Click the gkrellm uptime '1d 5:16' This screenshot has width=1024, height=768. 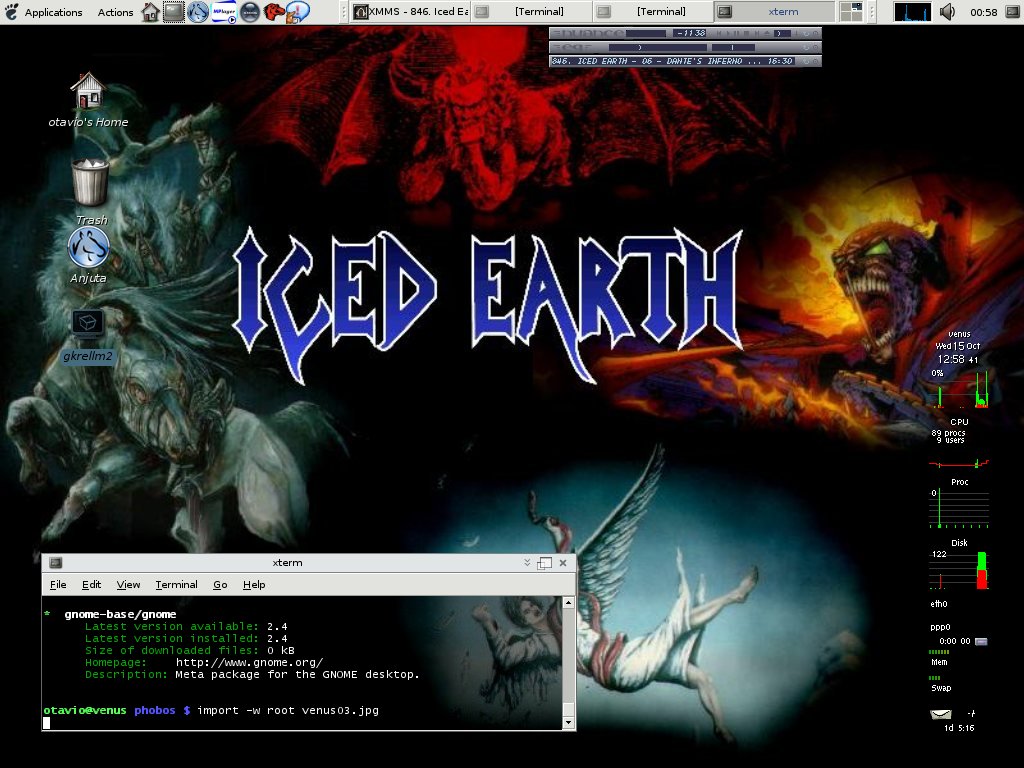click(959, 728)
